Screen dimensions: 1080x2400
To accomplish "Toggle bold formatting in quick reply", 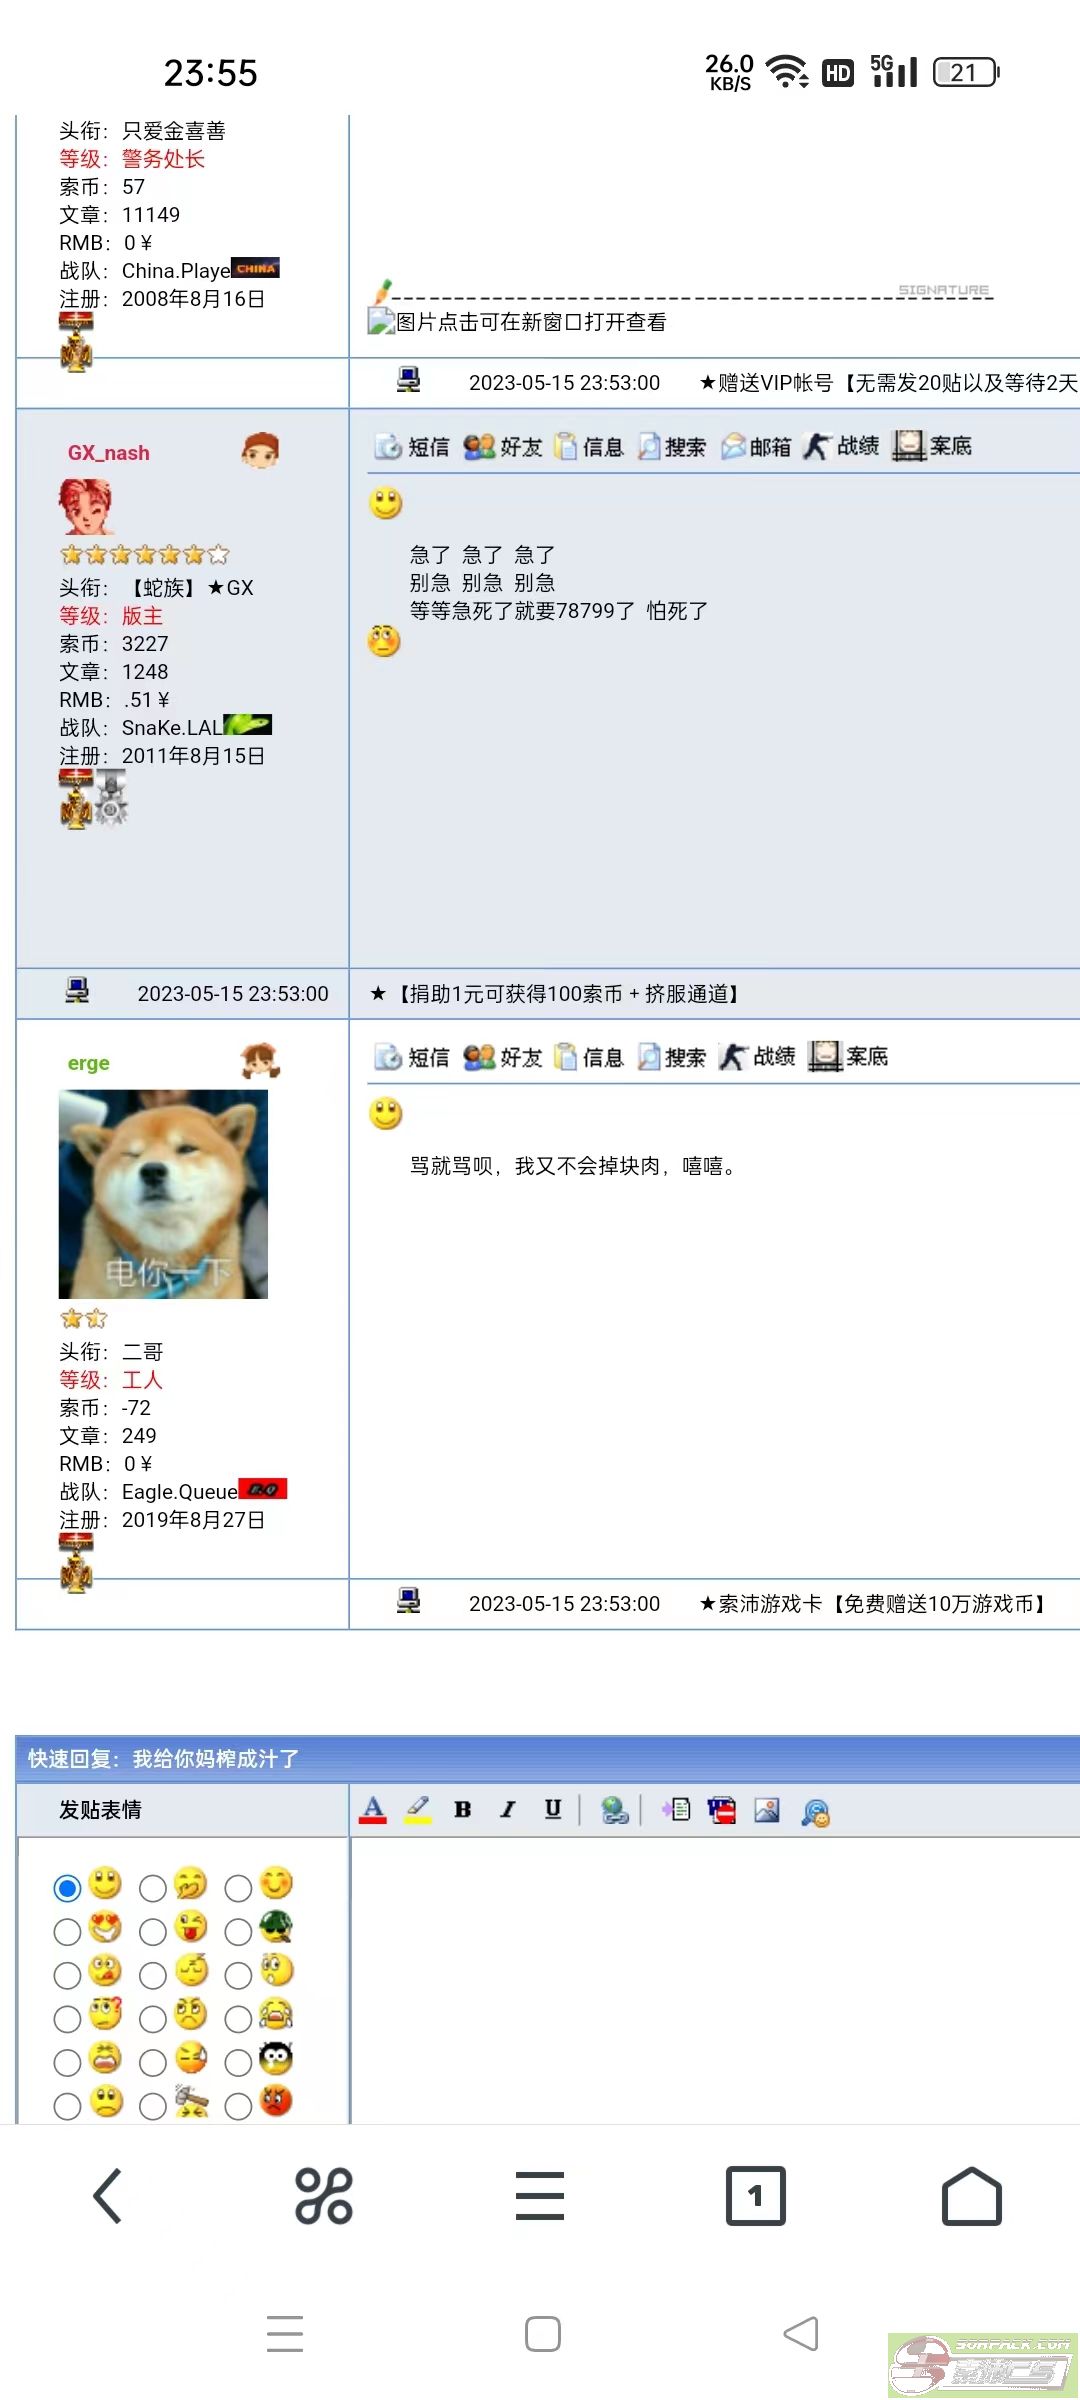I will pyautogui.click(x=462, y=1810).
